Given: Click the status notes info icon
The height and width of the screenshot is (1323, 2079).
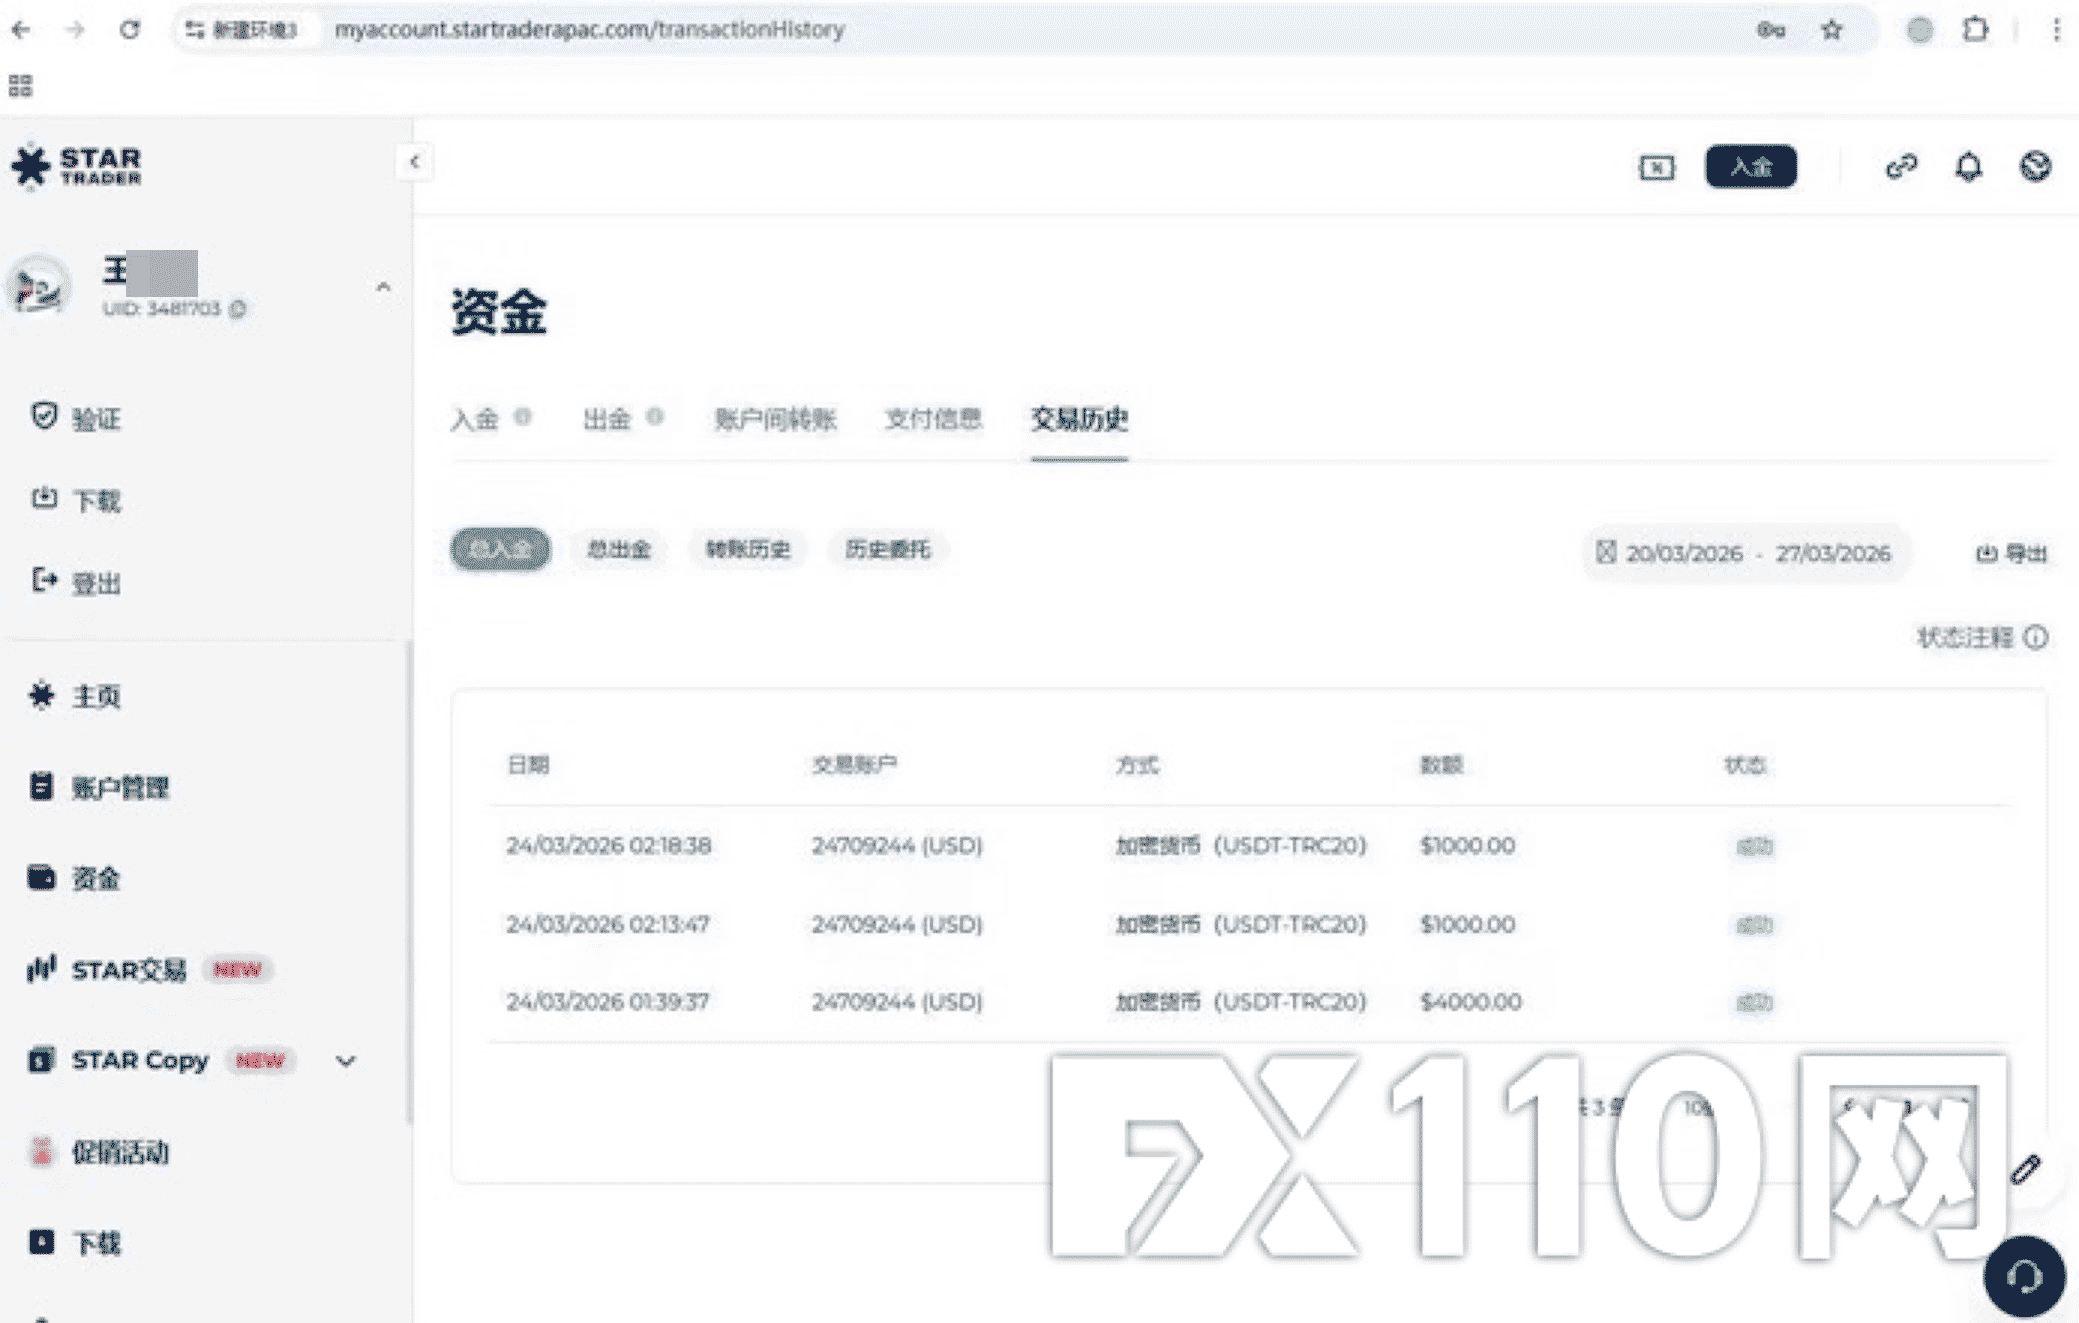Looking at the screenshot, I should click(x=2036, y=637).
